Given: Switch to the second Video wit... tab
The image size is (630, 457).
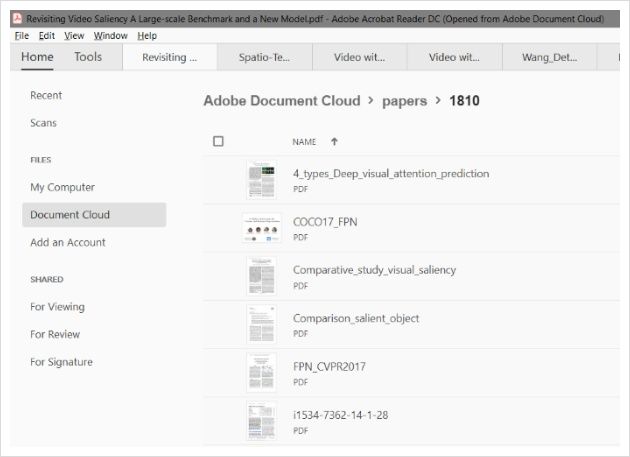Looking at the screenshot, I should click(x=454, y=57).
